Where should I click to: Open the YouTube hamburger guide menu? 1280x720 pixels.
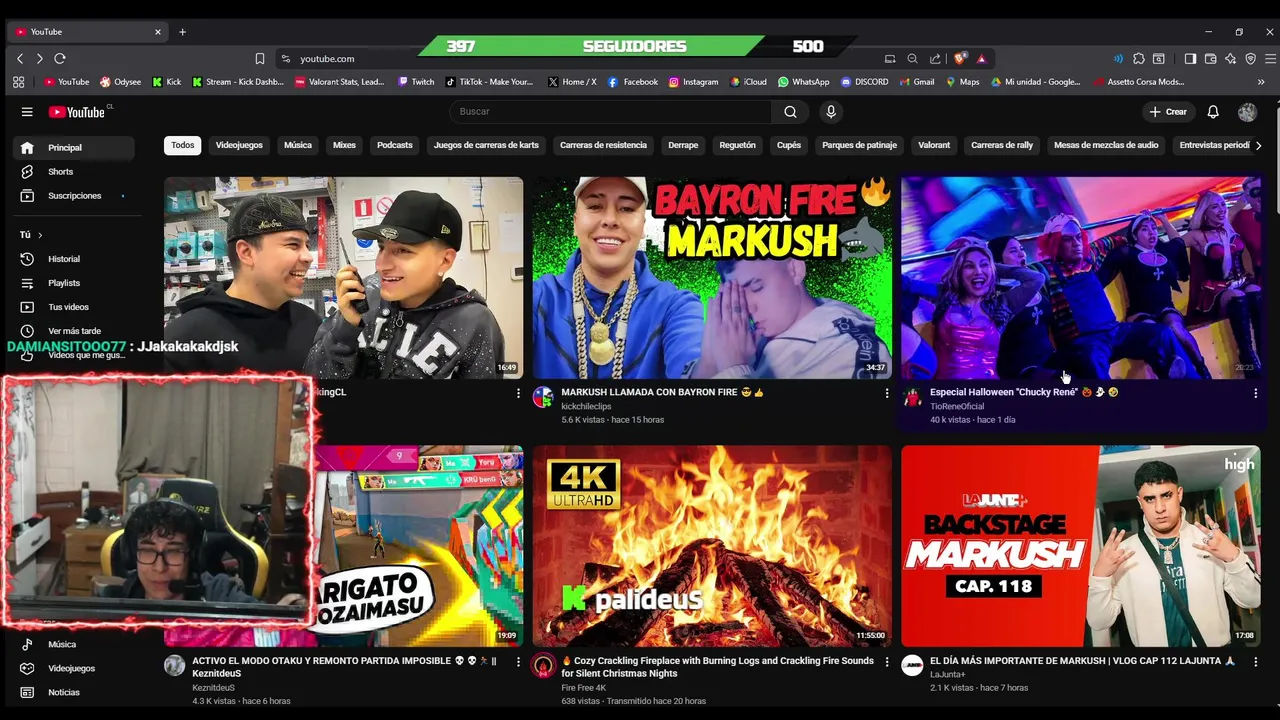point(27,112)
